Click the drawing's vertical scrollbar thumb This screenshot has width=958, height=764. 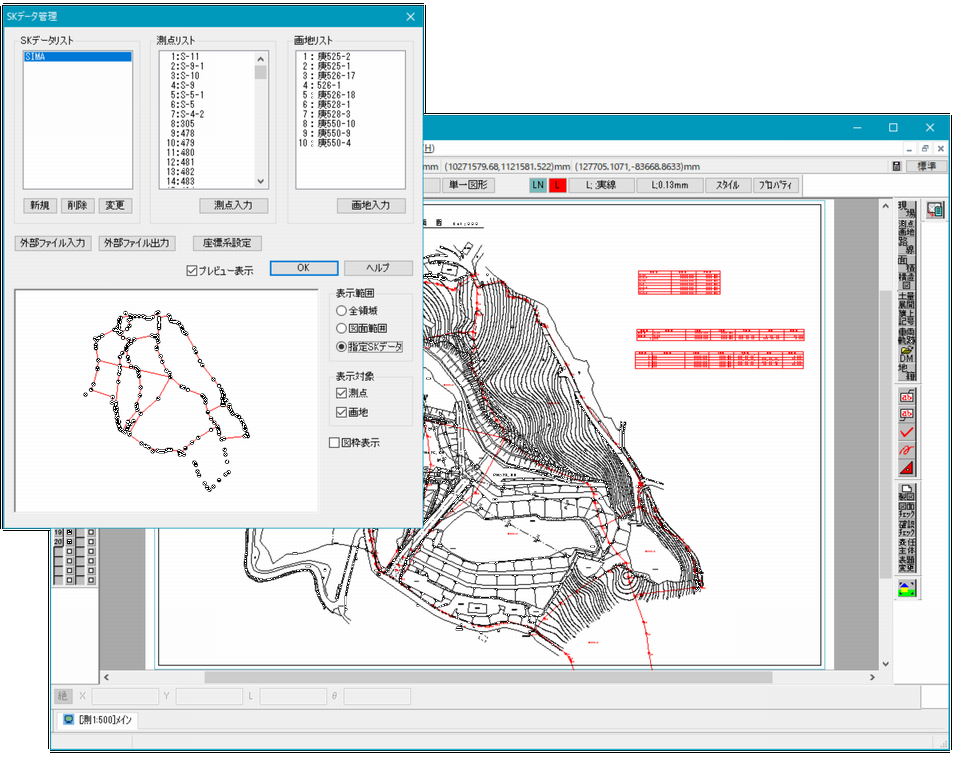click(x=885, y=434)
